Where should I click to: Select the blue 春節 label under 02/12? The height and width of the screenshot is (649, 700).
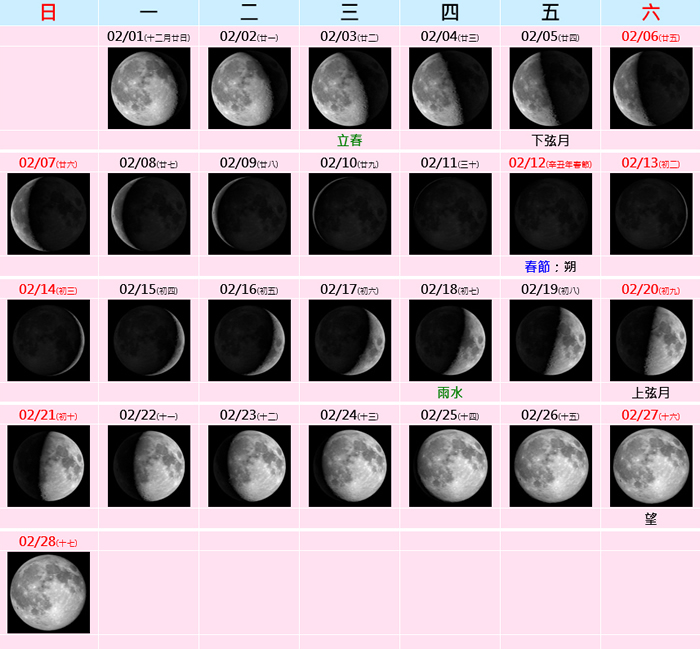(x=537, y=267)
